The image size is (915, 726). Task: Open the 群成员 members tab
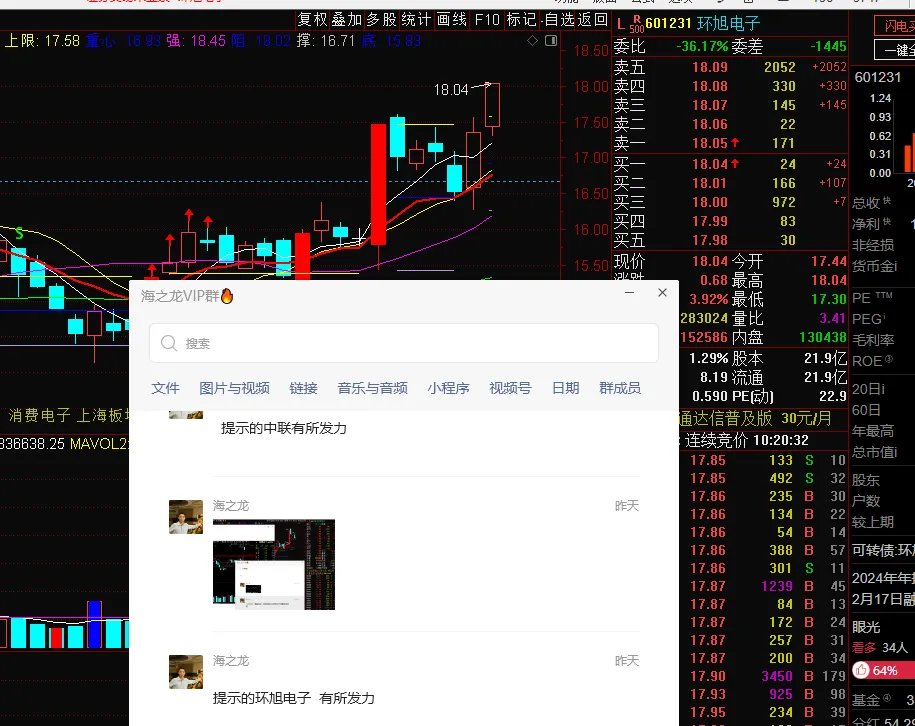click(621, 388)
